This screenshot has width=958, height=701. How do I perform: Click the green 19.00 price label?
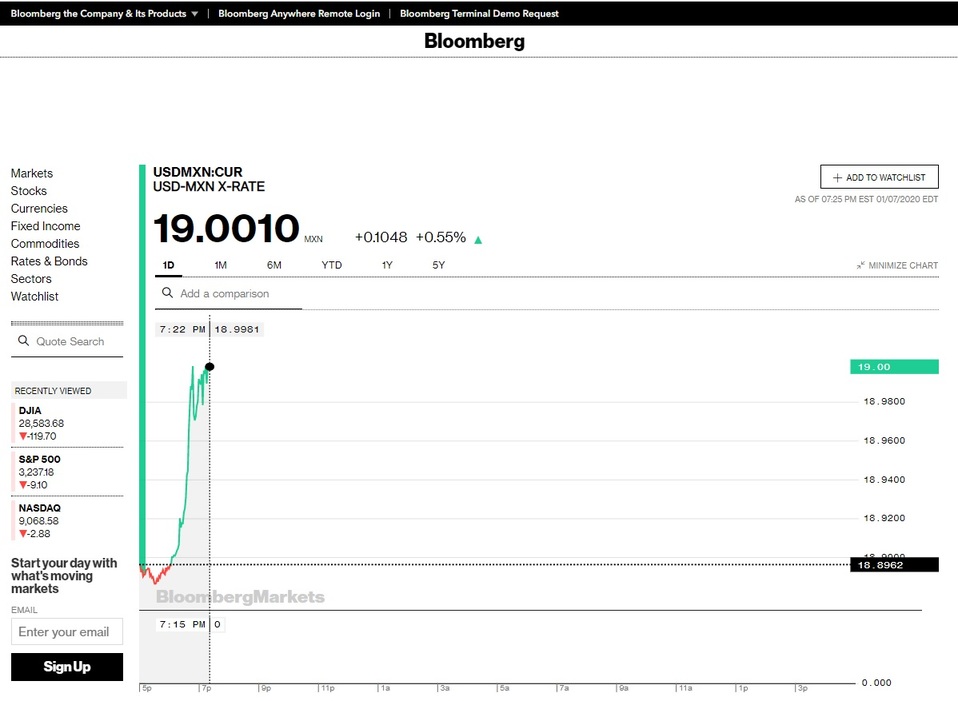point(894,367)
